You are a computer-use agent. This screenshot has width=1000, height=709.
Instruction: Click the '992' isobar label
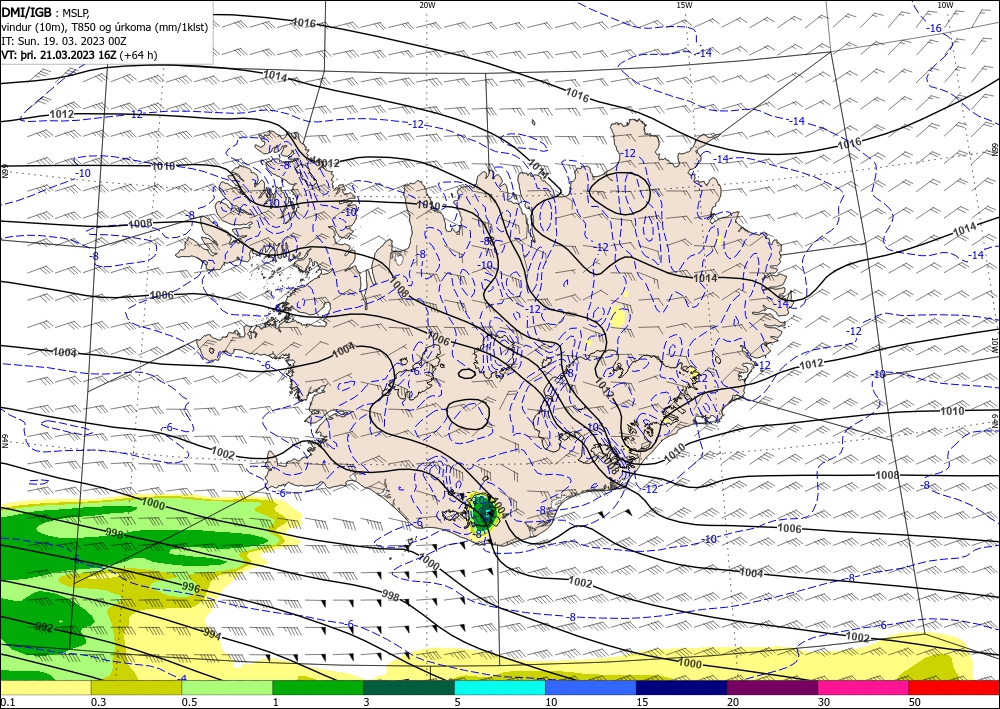click(44, 627)
